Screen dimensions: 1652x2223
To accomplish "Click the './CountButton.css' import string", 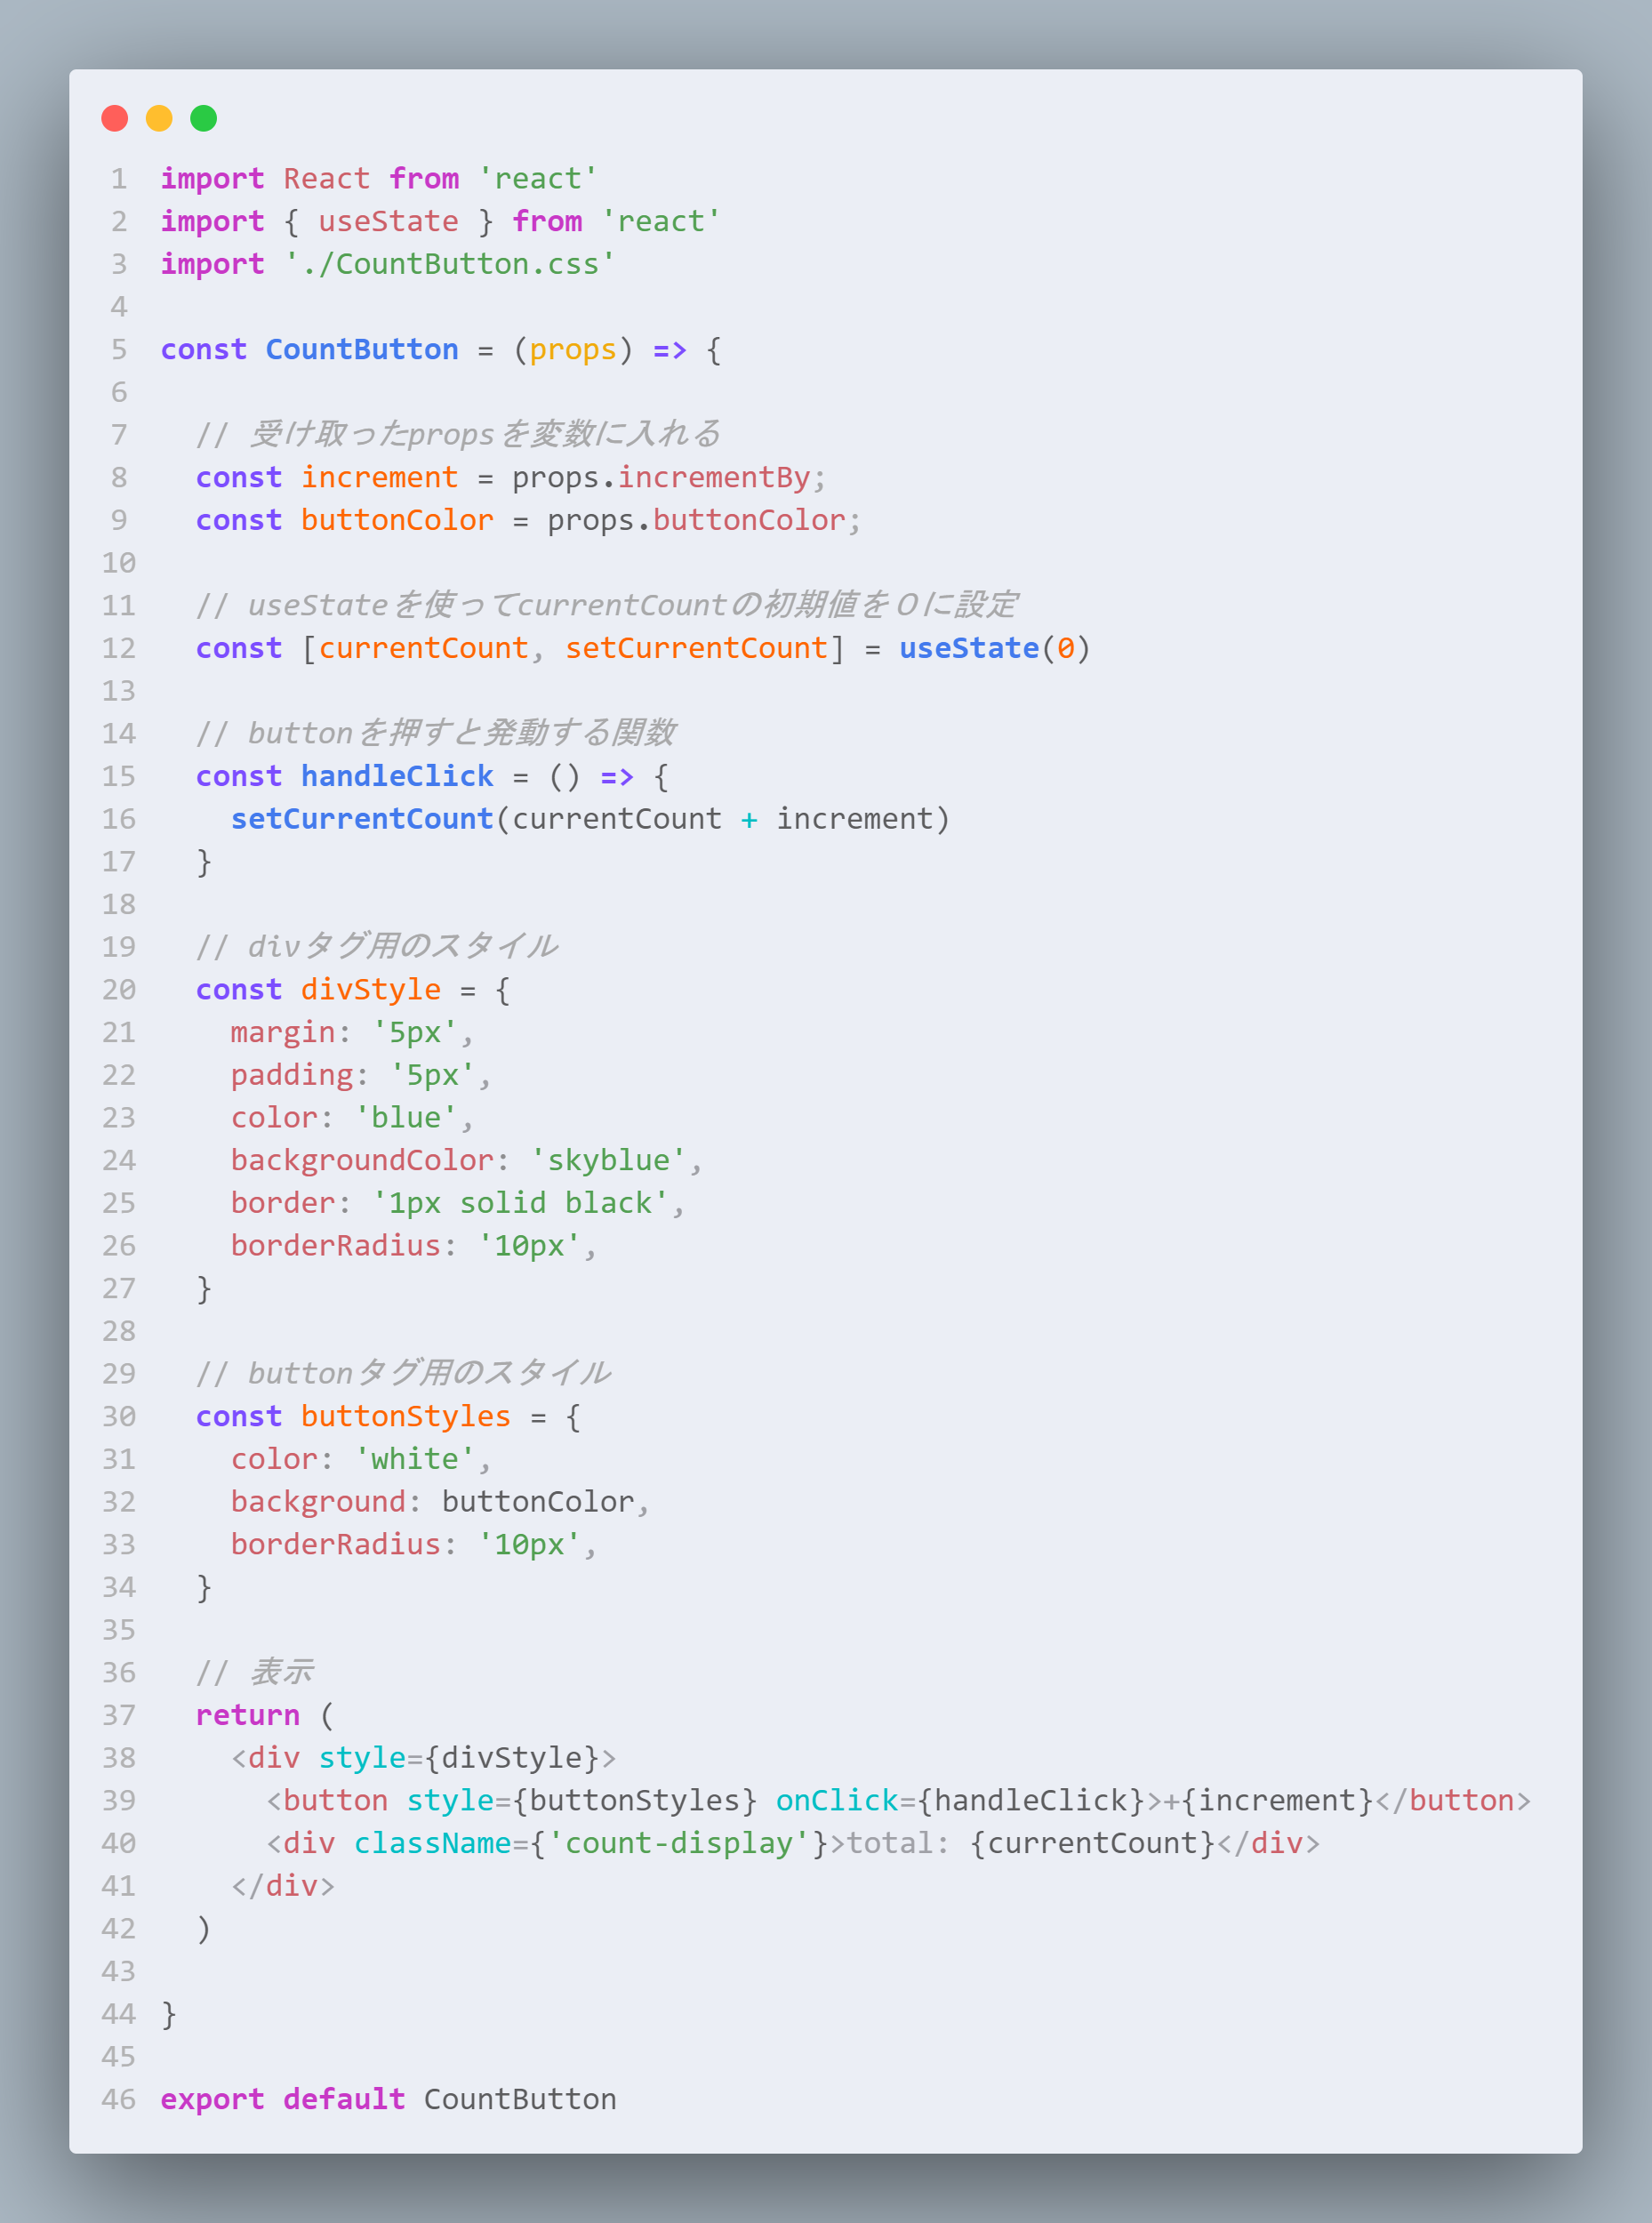I will 450,264.
